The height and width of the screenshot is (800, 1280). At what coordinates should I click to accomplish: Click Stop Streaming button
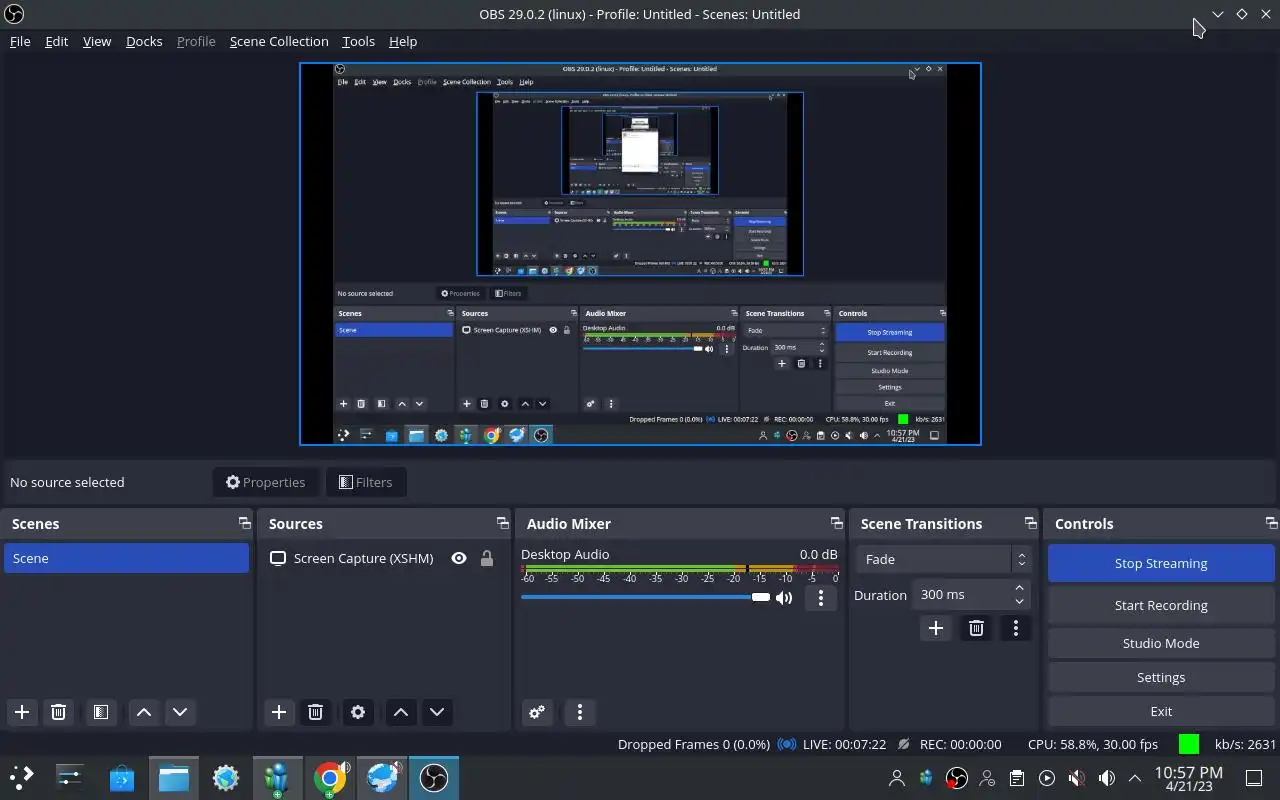pyautogui.click(x=1161, y=563)
